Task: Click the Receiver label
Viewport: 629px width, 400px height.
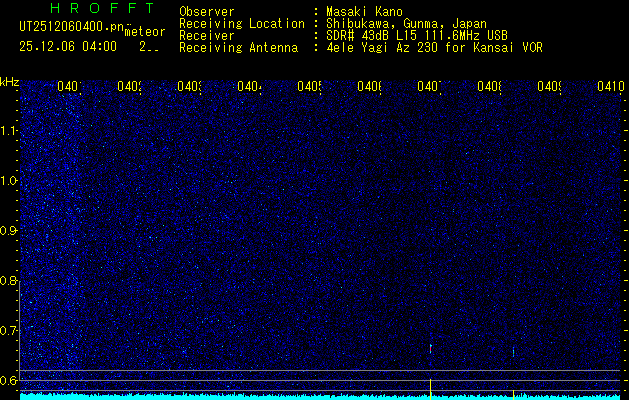Action: [x=207, y=36]
